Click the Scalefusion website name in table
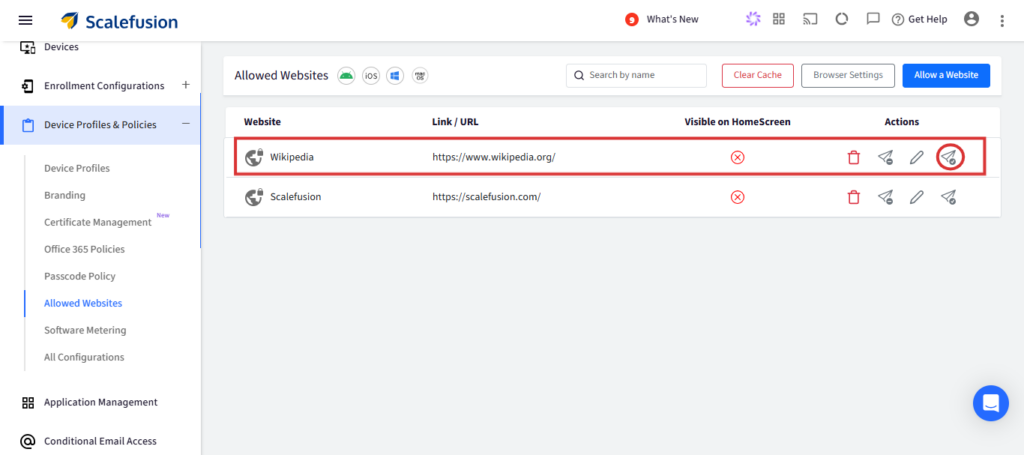Viewport: 1024px width, 455px height. click(x=296, y=196)
